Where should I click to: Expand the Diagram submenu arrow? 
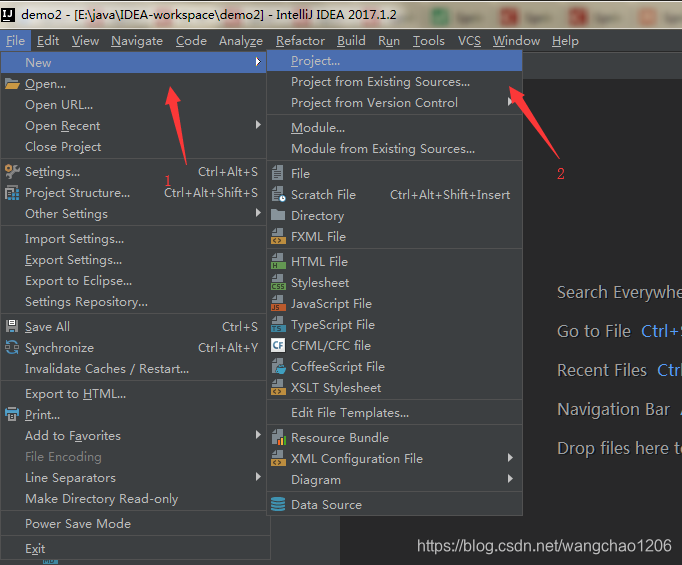point(510,479)
